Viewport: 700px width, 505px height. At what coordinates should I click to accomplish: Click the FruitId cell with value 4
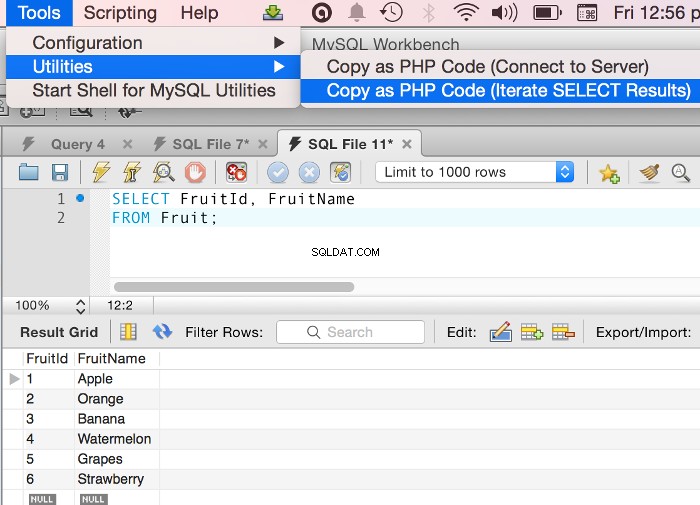[48, 439]
